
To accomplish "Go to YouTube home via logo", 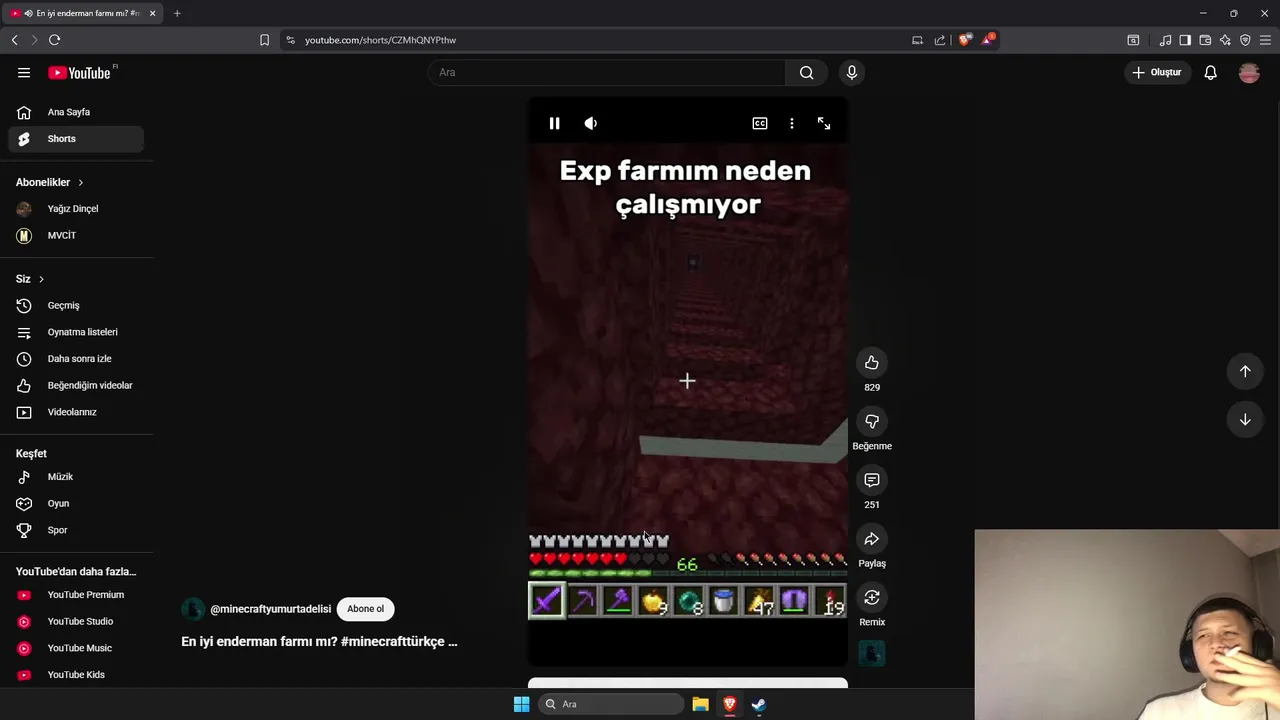I will click(80, 72).
